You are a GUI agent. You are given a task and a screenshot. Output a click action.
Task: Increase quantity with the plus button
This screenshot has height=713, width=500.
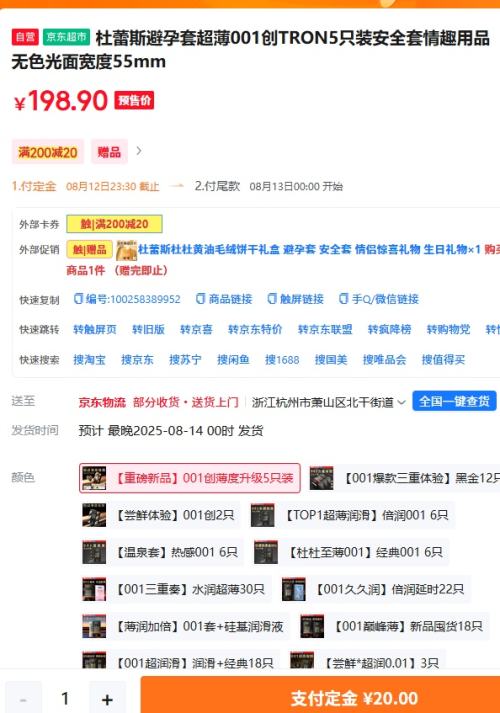tap(107, 699)
